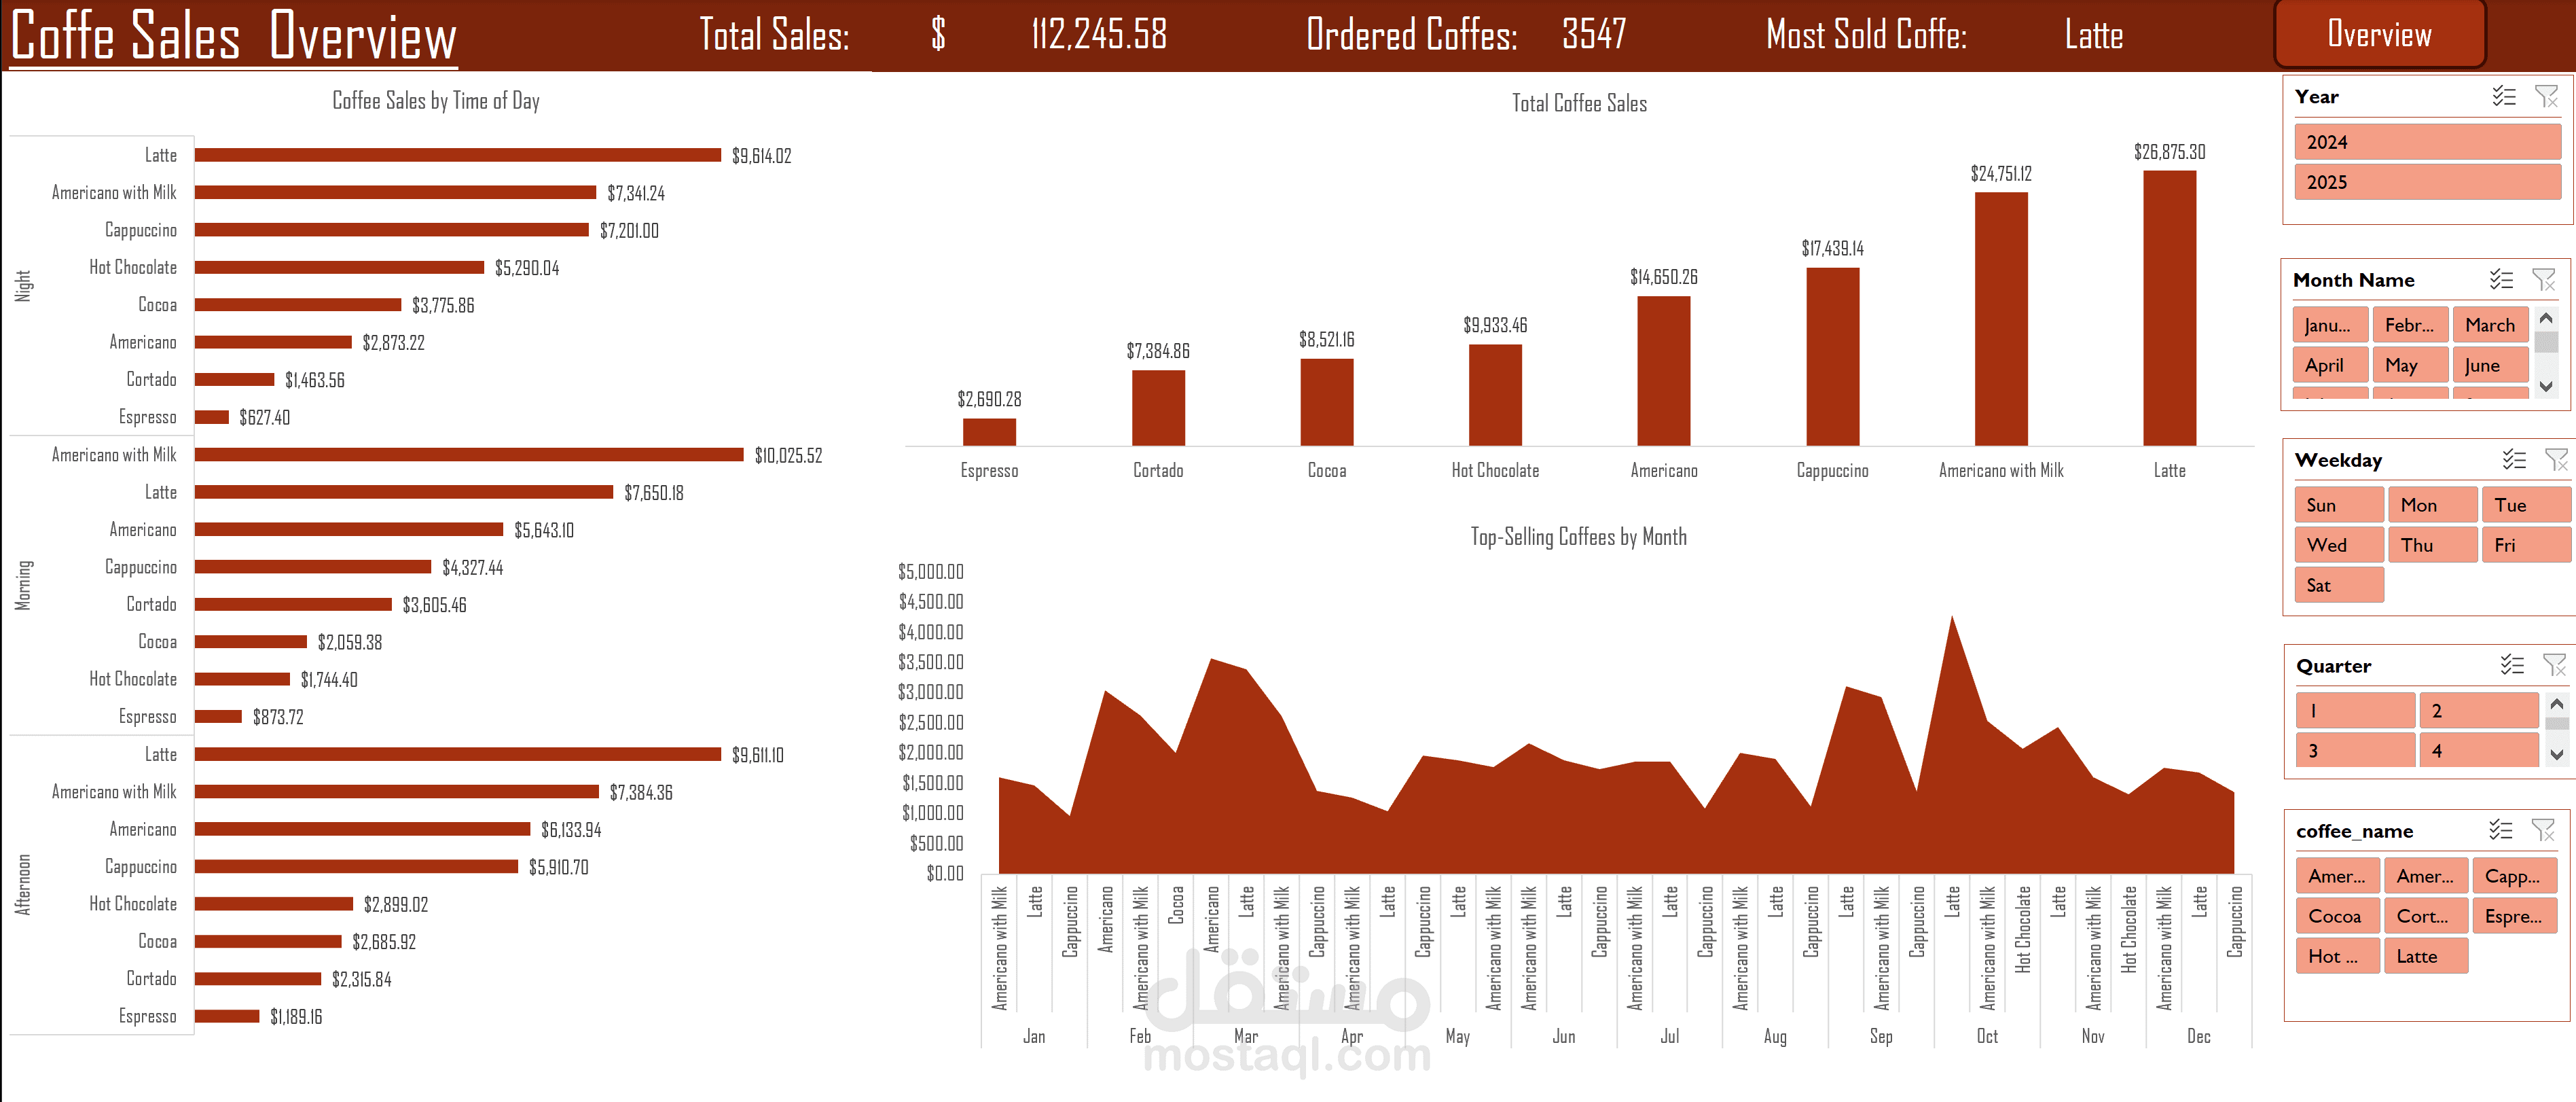Toggle the 2024 year filter
This screenshot has width=2576, height=1102.
click(2427, 142)
